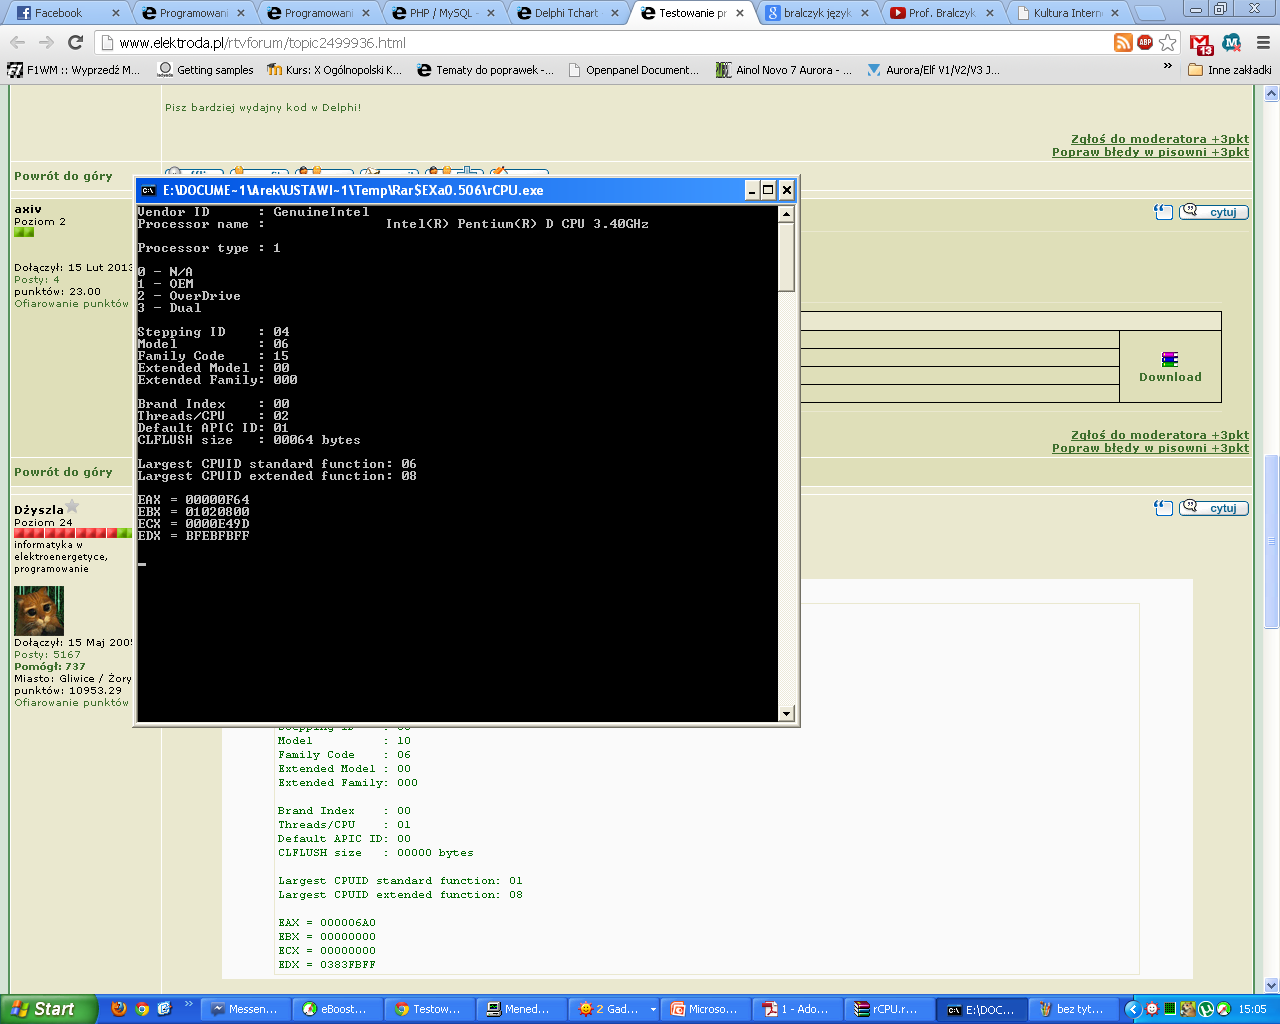Click the quote icon beside axiv's cytuj
Image resolution: width=1280 pixels, height=1024 pixels.
[1163, 212]
